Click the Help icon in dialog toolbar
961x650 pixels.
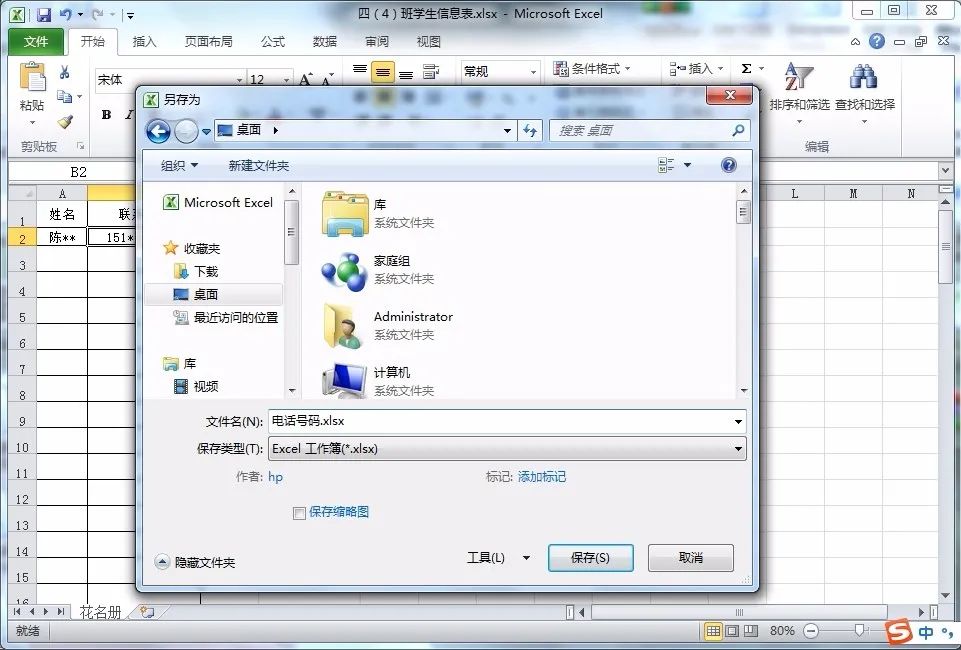728,165
